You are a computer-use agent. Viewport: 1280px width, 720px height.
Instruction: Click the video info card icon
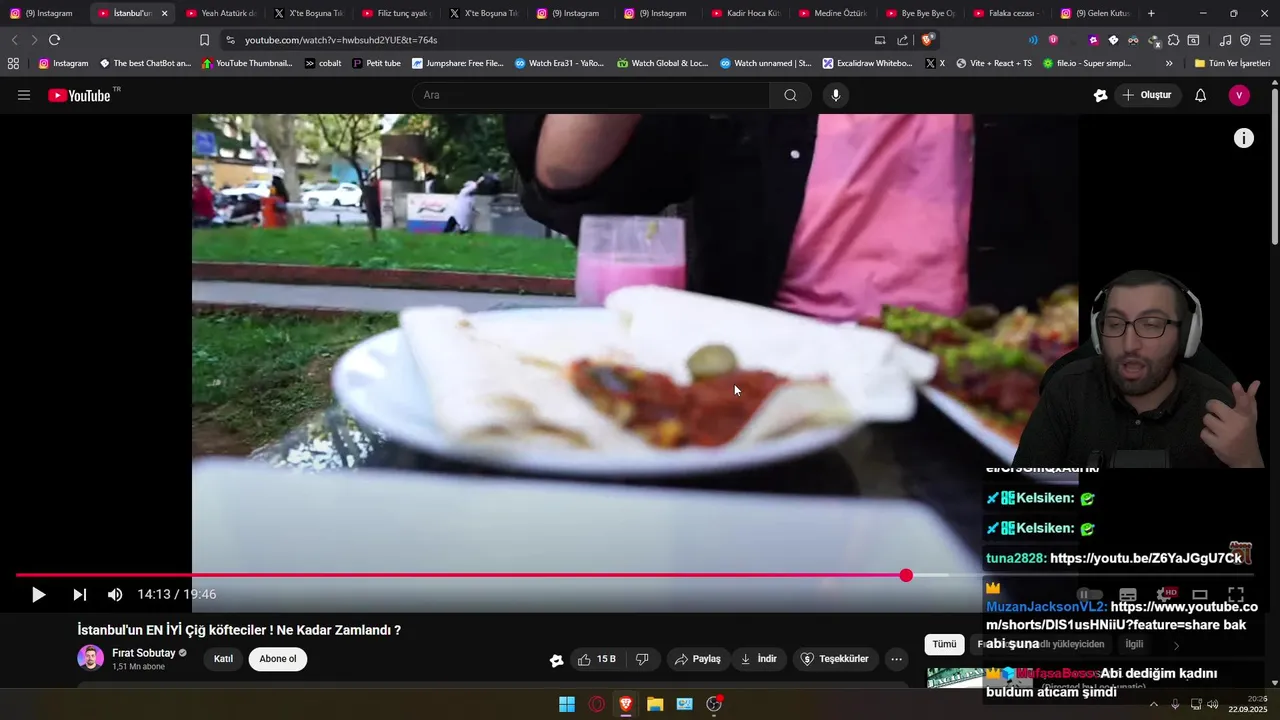click(1243, 138)
